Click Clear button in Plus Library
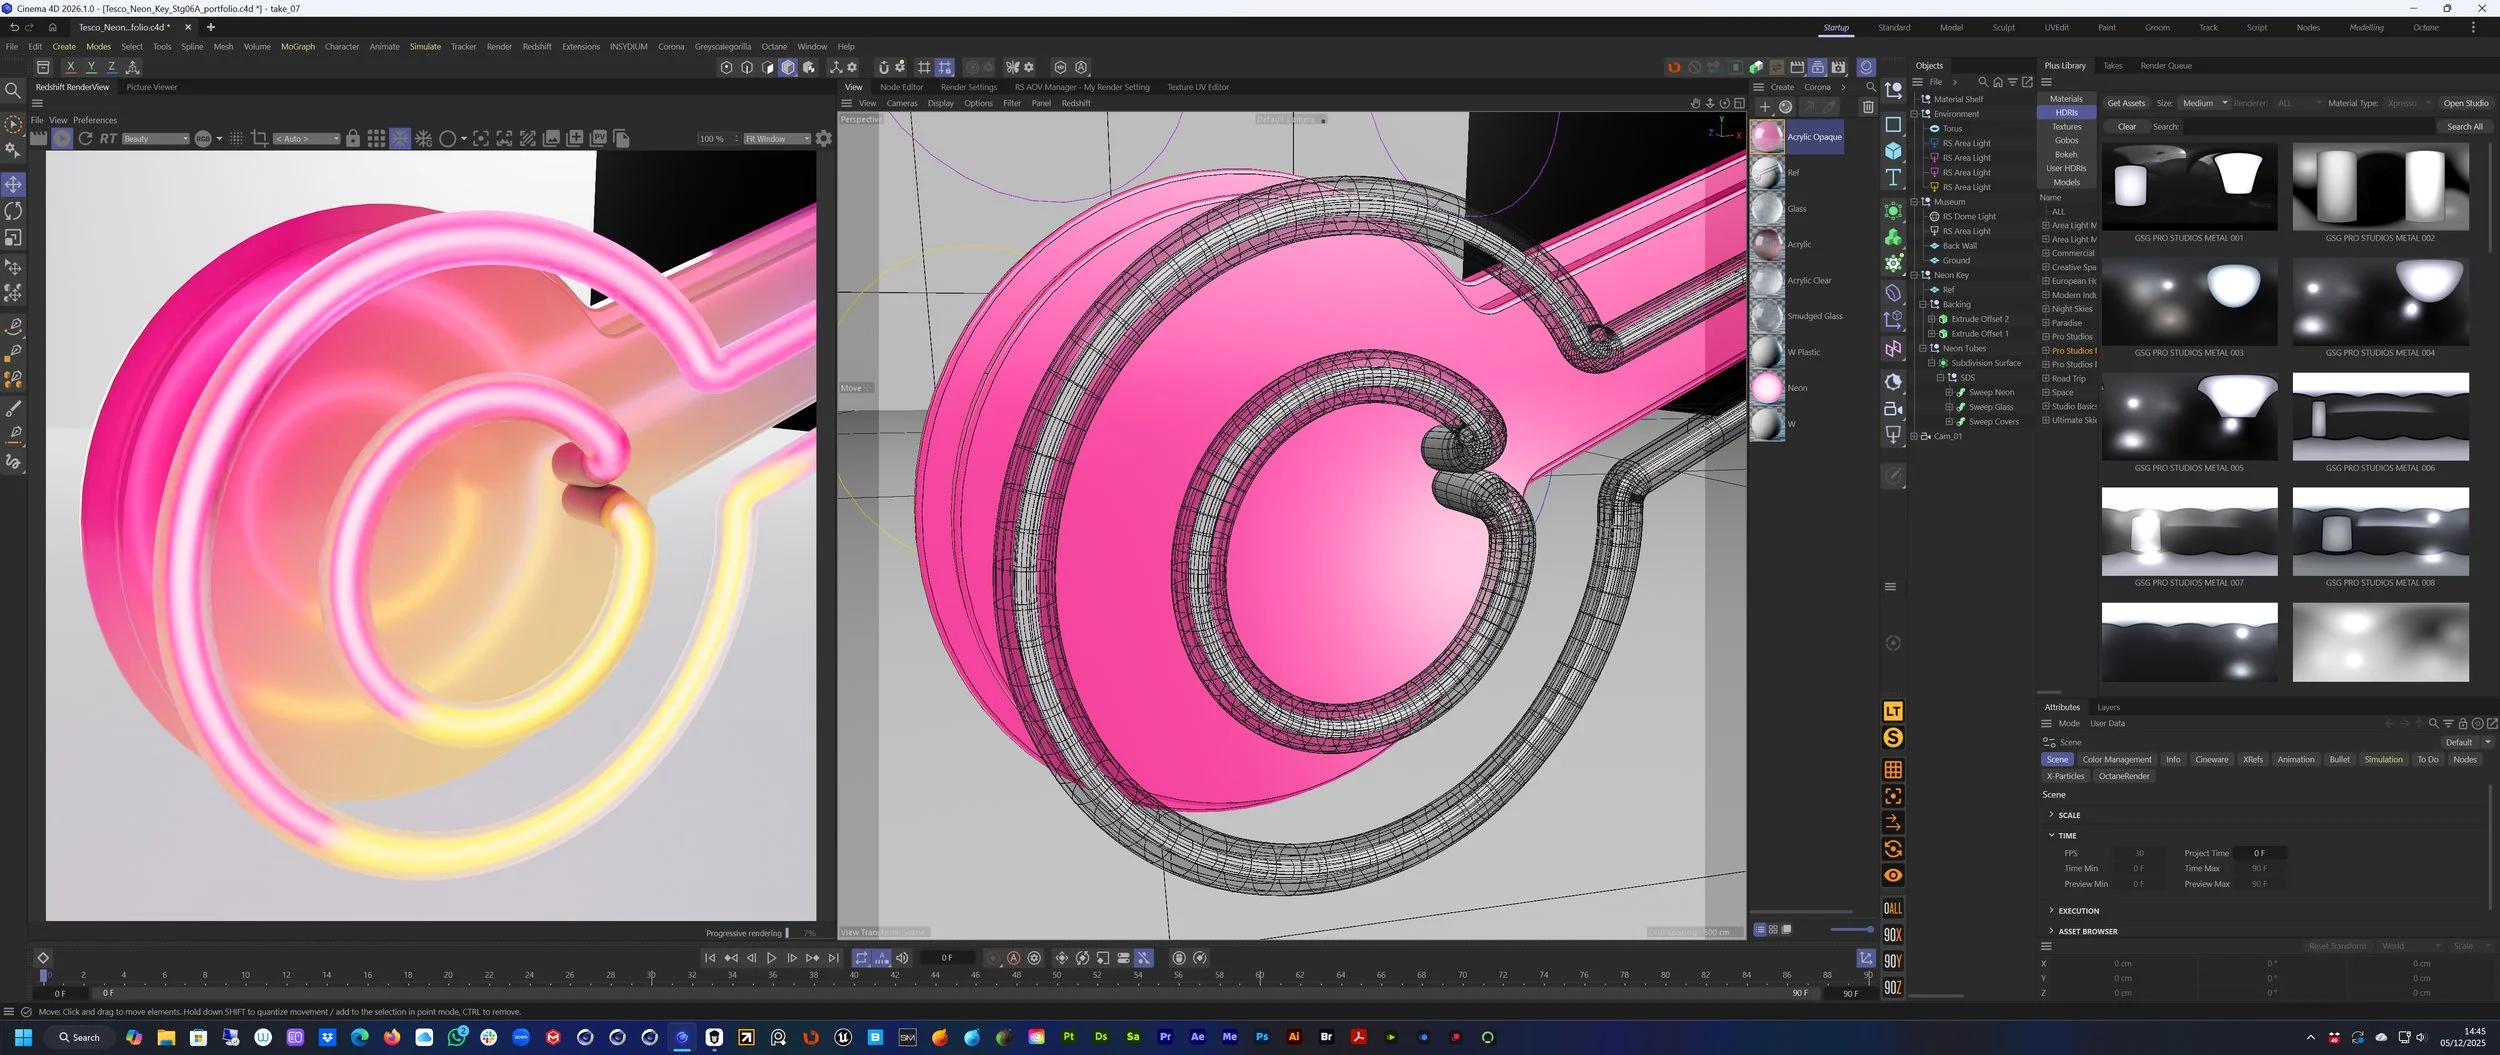Viewport: 2500px width, 1055px height. pyautogui.click(x=2126, y=127)
